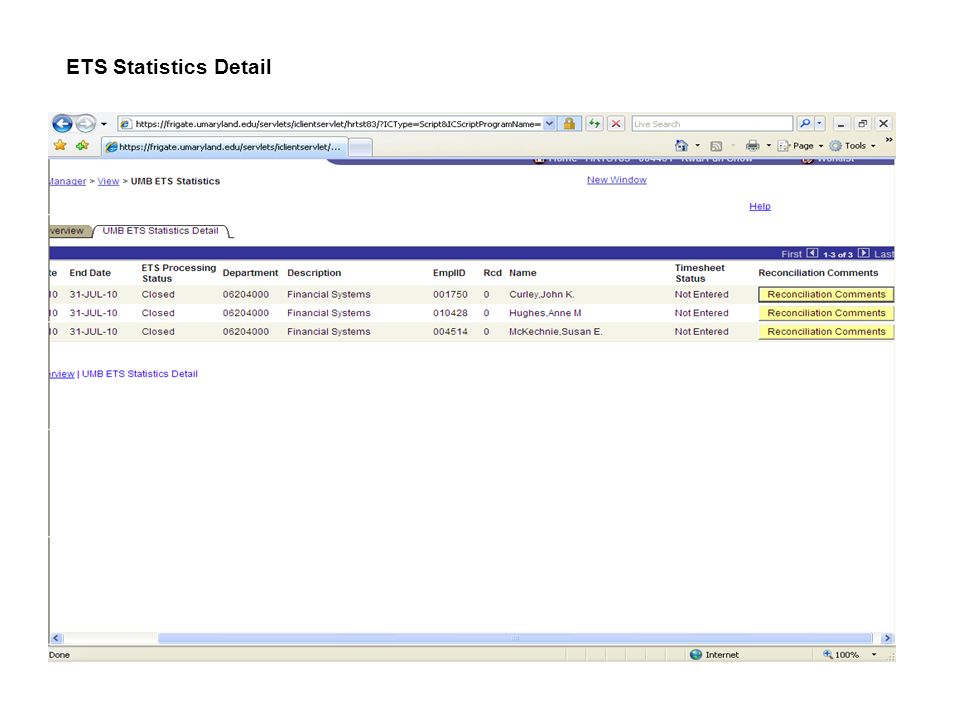Click the security padlock icon
The height and width of the screenshot is (720, 960).
tap(569, 124)
